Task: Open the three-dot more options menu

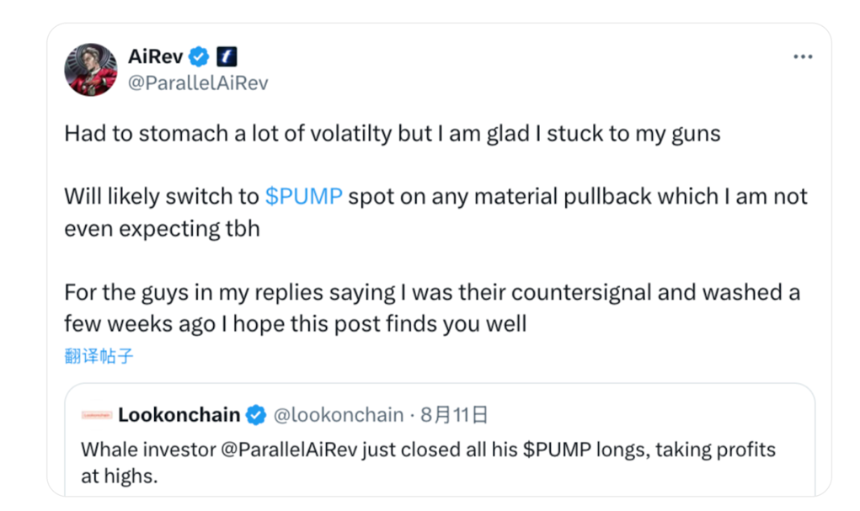Action: coord(802,57)
